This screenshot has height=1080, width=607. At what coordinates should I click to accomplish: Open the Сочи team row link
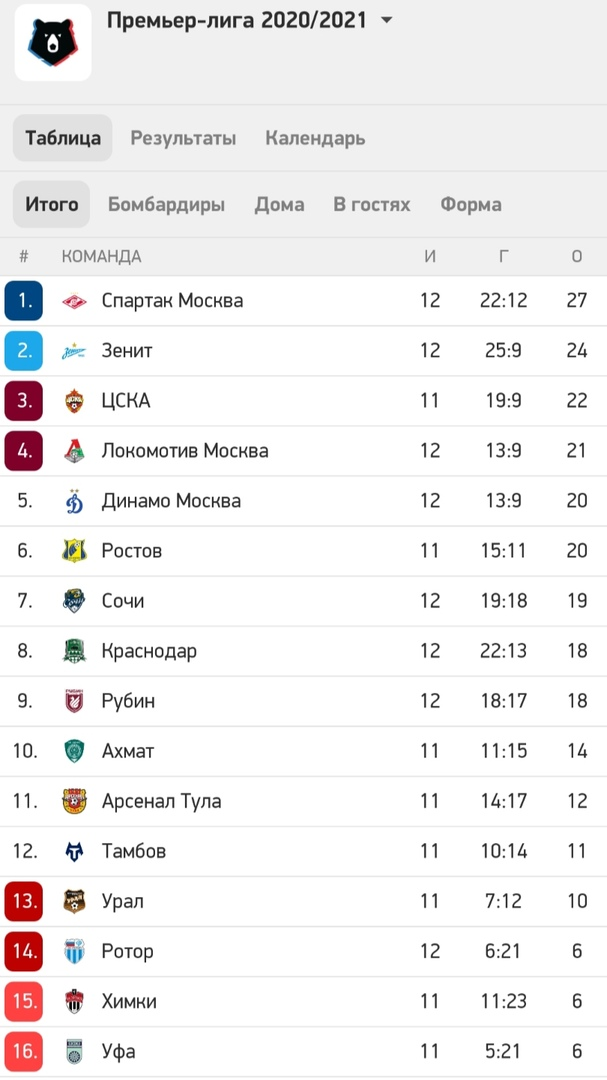tap(303, 601)
